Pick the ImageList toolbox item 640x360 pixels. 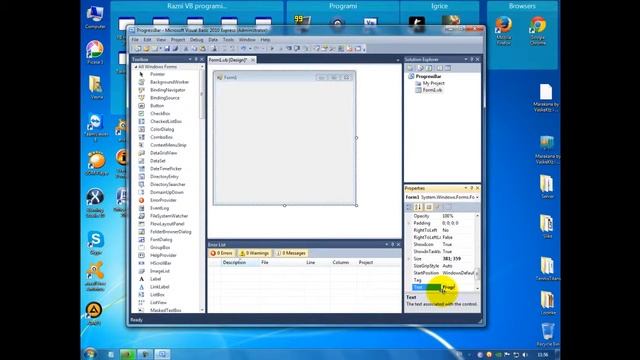tap(160, 271)
